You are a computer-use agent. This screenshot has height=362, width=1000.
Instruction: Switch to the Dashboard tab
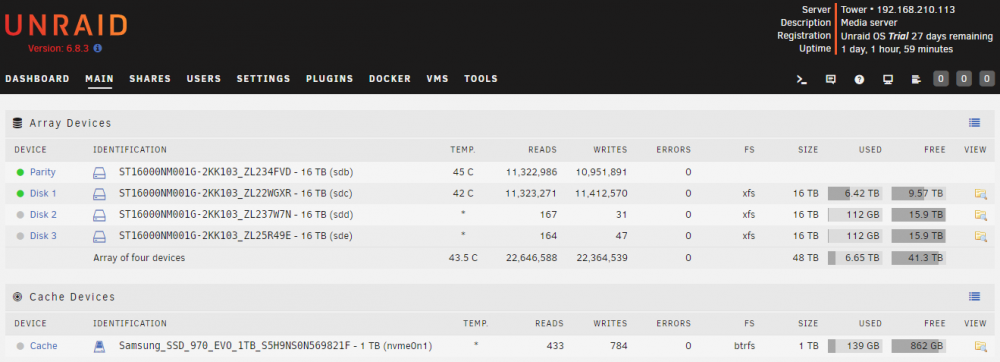[x=37, y=79]
